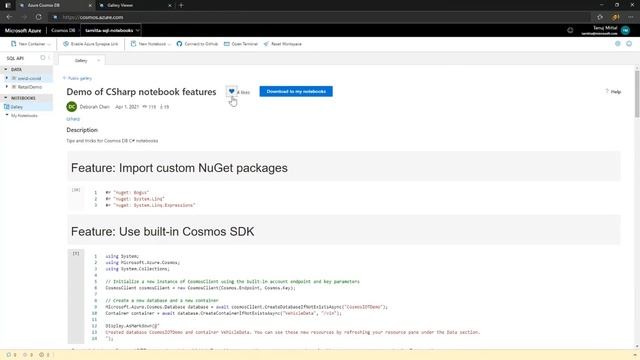640x360 pixels.
Task: Collapse the NOTEBOOKS section
Action: [x=6, y=98]
